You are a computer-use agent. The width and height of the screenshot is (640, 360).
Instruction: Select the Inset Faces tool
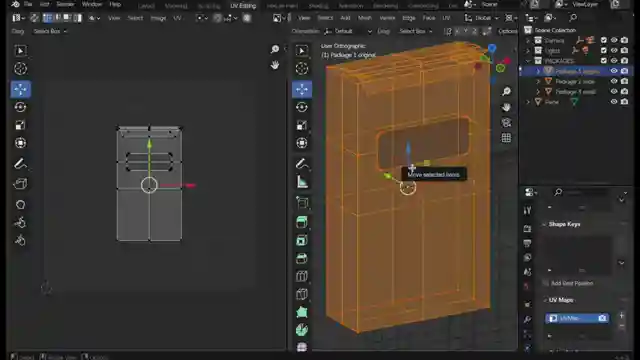302,240
